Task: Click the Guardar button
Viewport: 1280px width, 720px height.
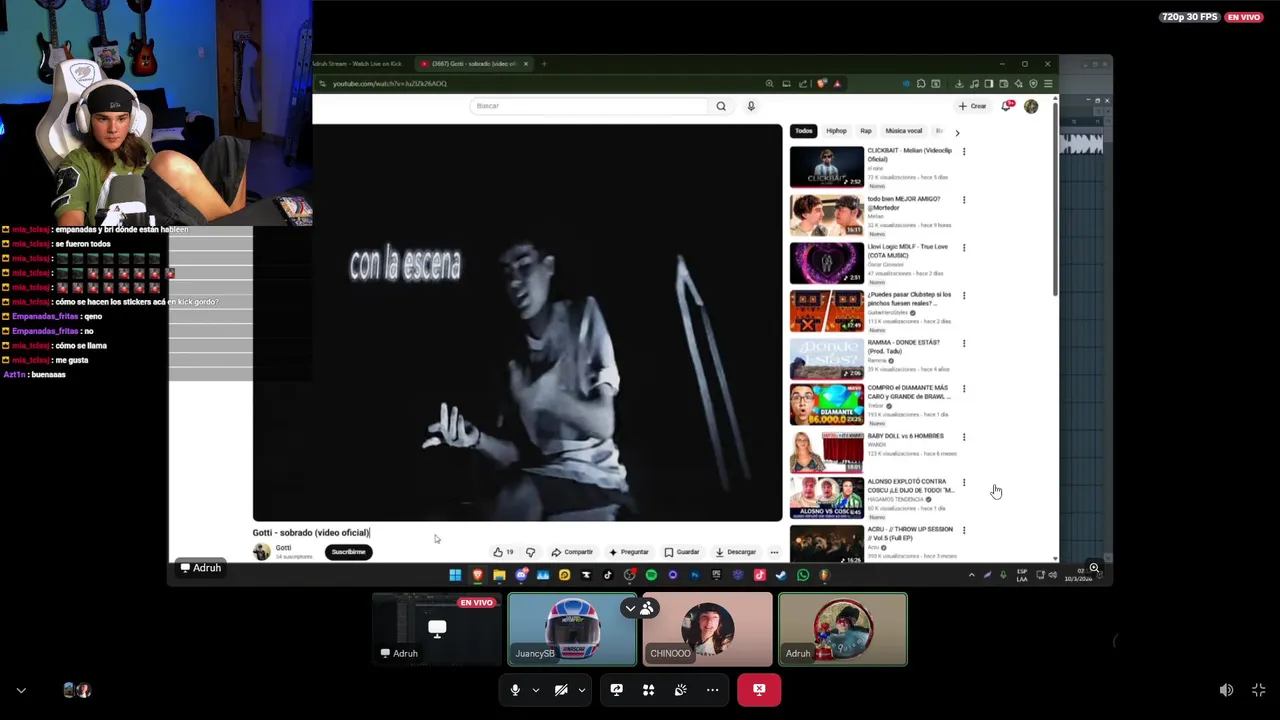Action: coord(682,552)
